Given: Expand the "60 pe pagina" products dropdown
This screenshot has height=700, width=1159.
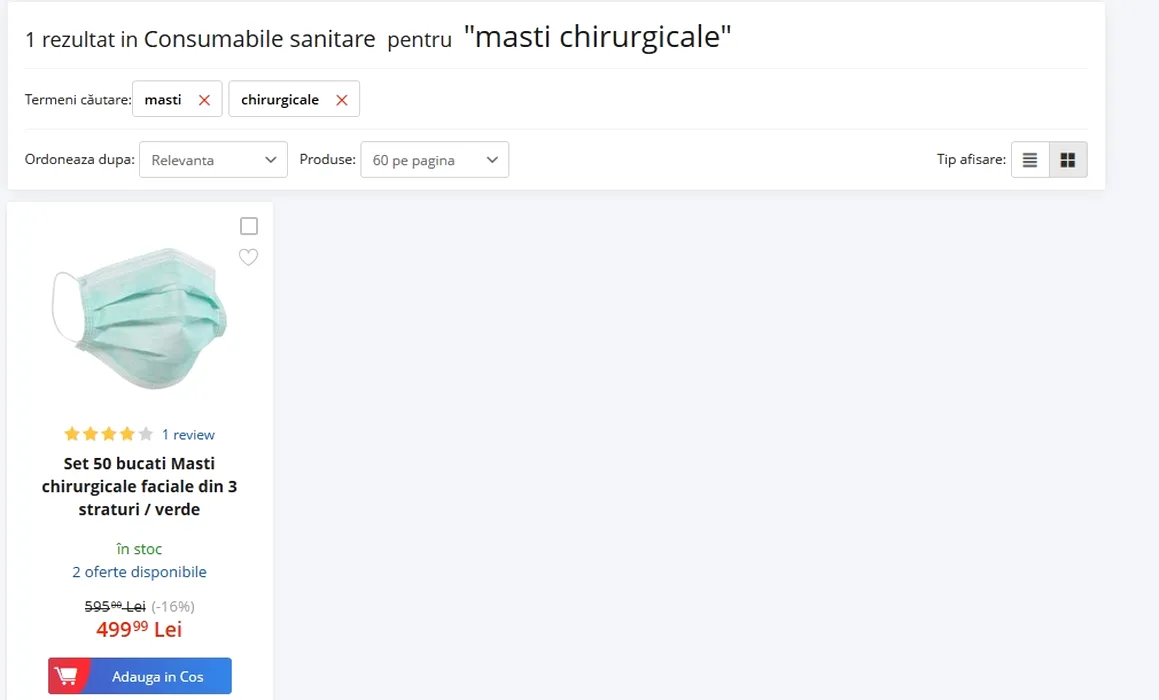Looking at the screenshot, I should coord(434,160).
